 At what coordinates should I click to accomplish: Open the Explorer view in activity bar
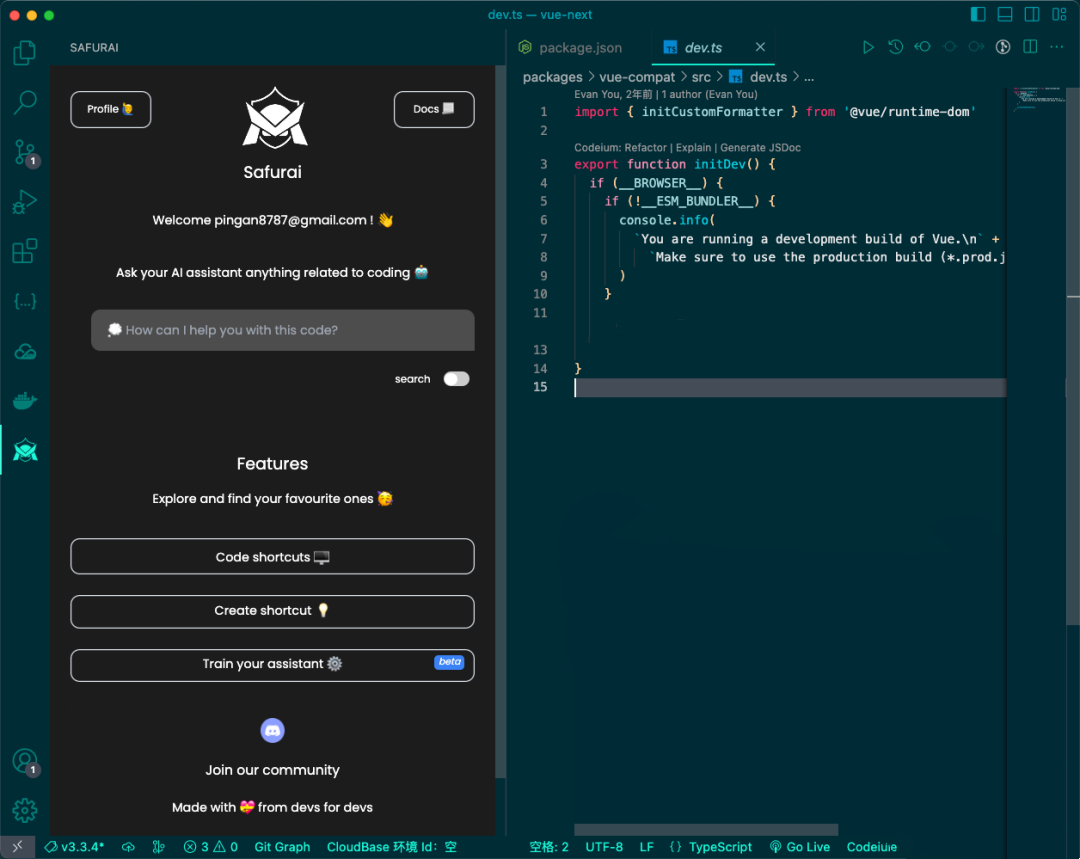click(x=25, y=52)
